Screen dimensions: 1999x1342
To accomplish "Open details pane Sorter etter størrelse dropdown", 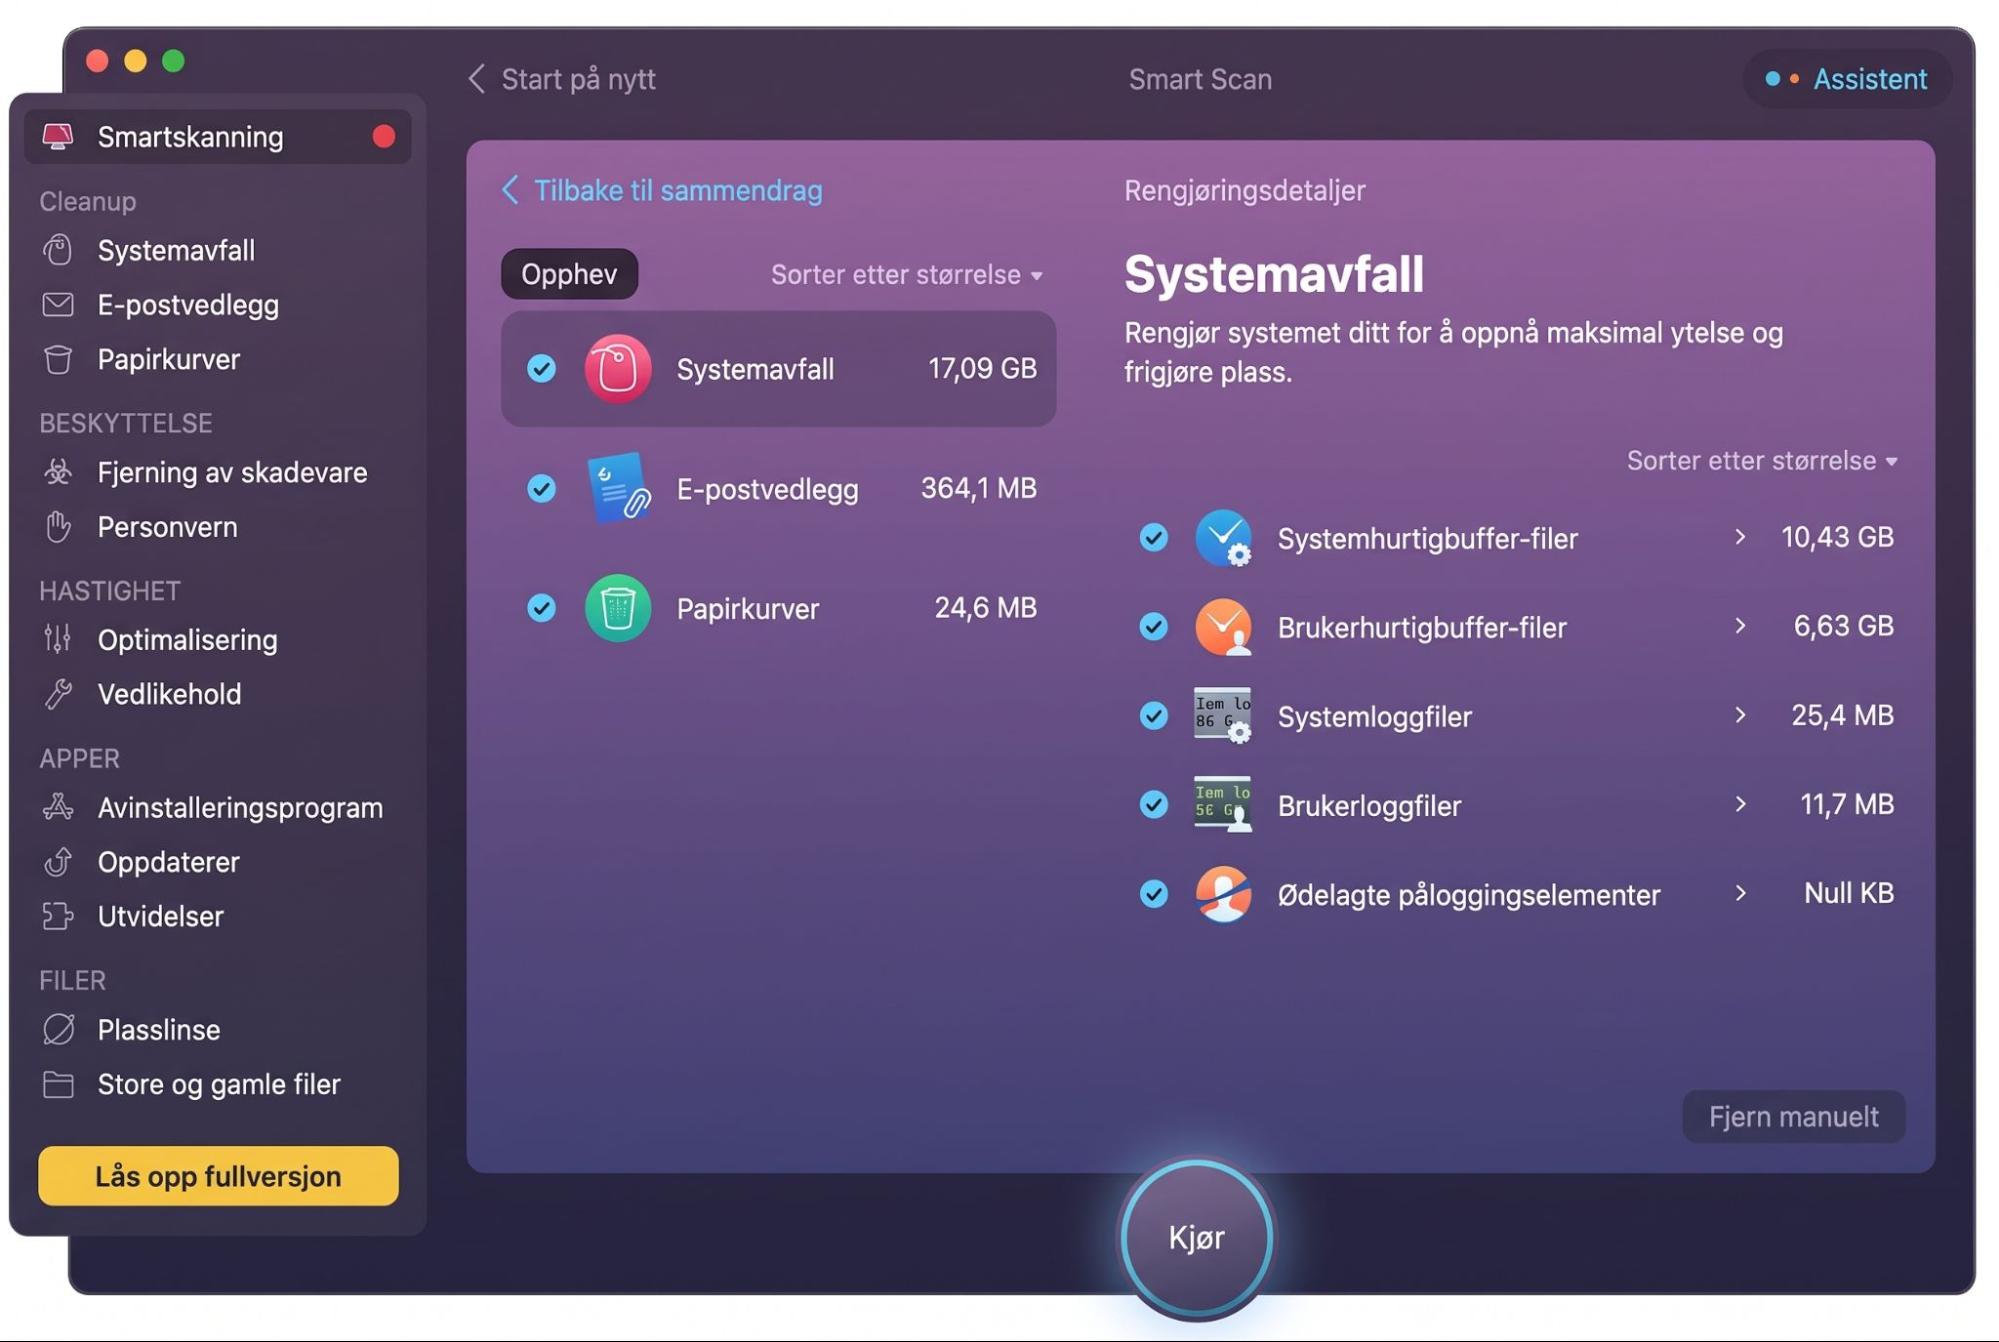I will pyautogui.click(x=1762, y=461).
